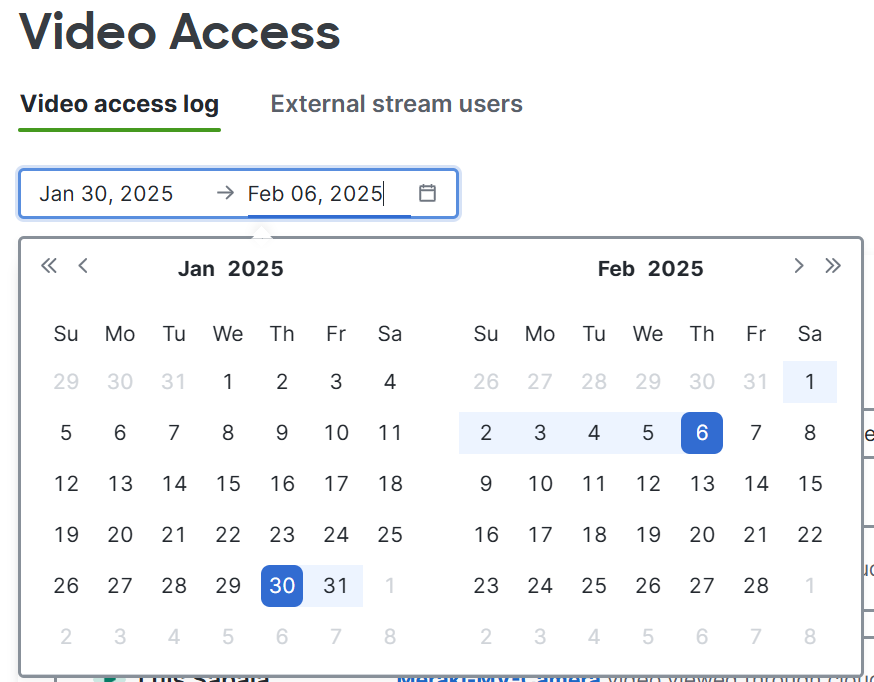Screen dimensions: 874x682
Task: Select February 20 in the right calendar
Action: 702,535
